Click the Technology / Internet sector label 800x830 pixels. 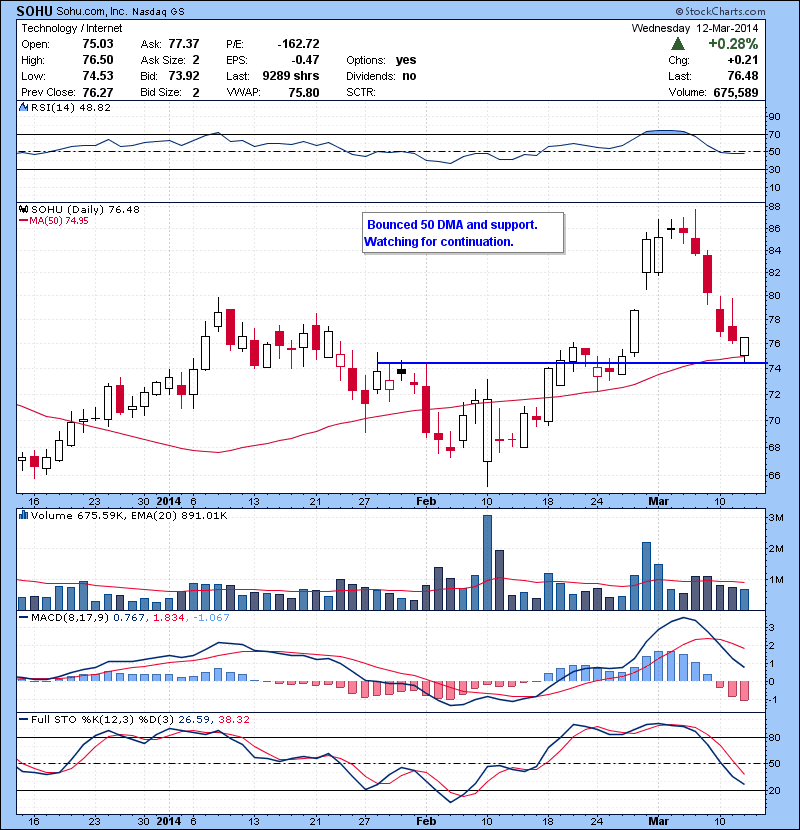[71, 28]
